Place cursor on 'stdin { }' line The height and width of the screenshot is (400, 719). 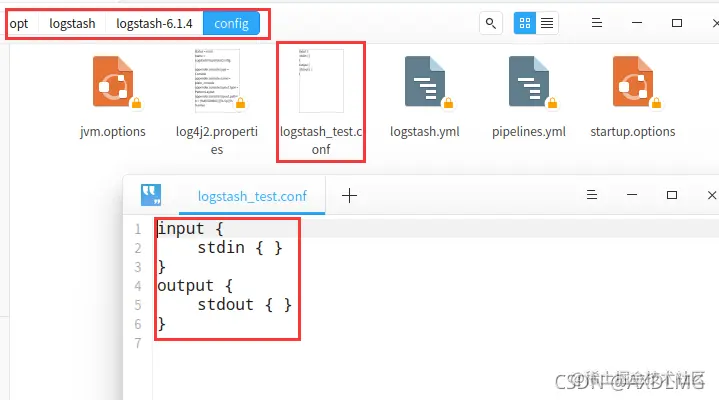pos(240,248)
